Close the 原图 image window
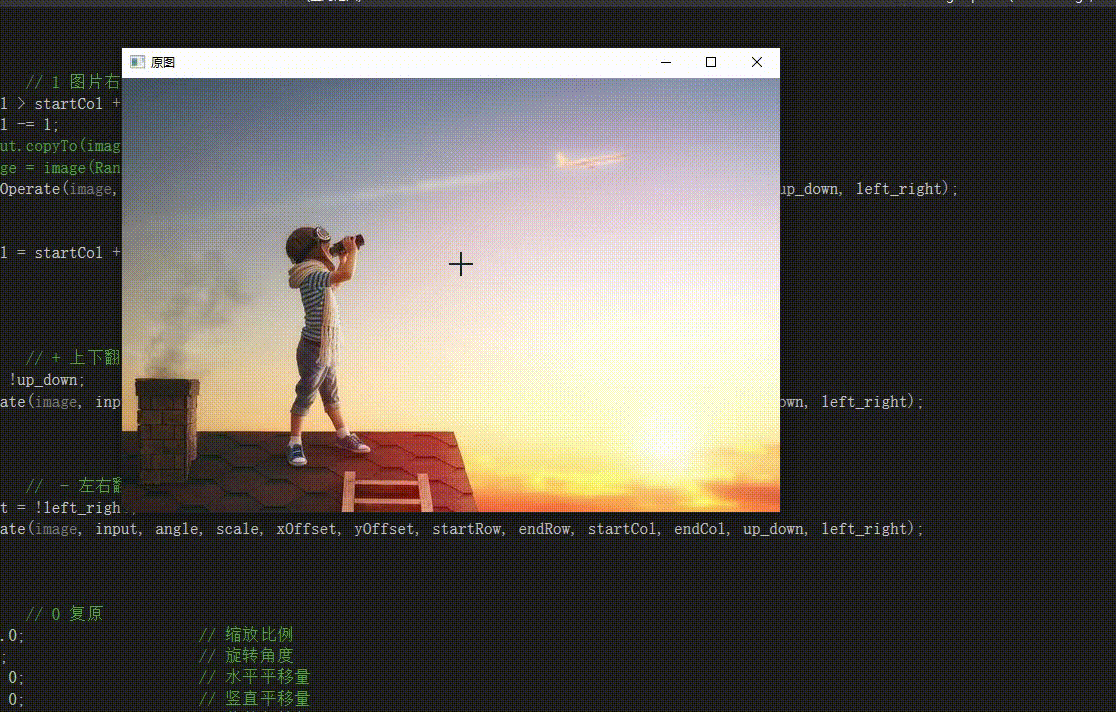 (757, 63)
